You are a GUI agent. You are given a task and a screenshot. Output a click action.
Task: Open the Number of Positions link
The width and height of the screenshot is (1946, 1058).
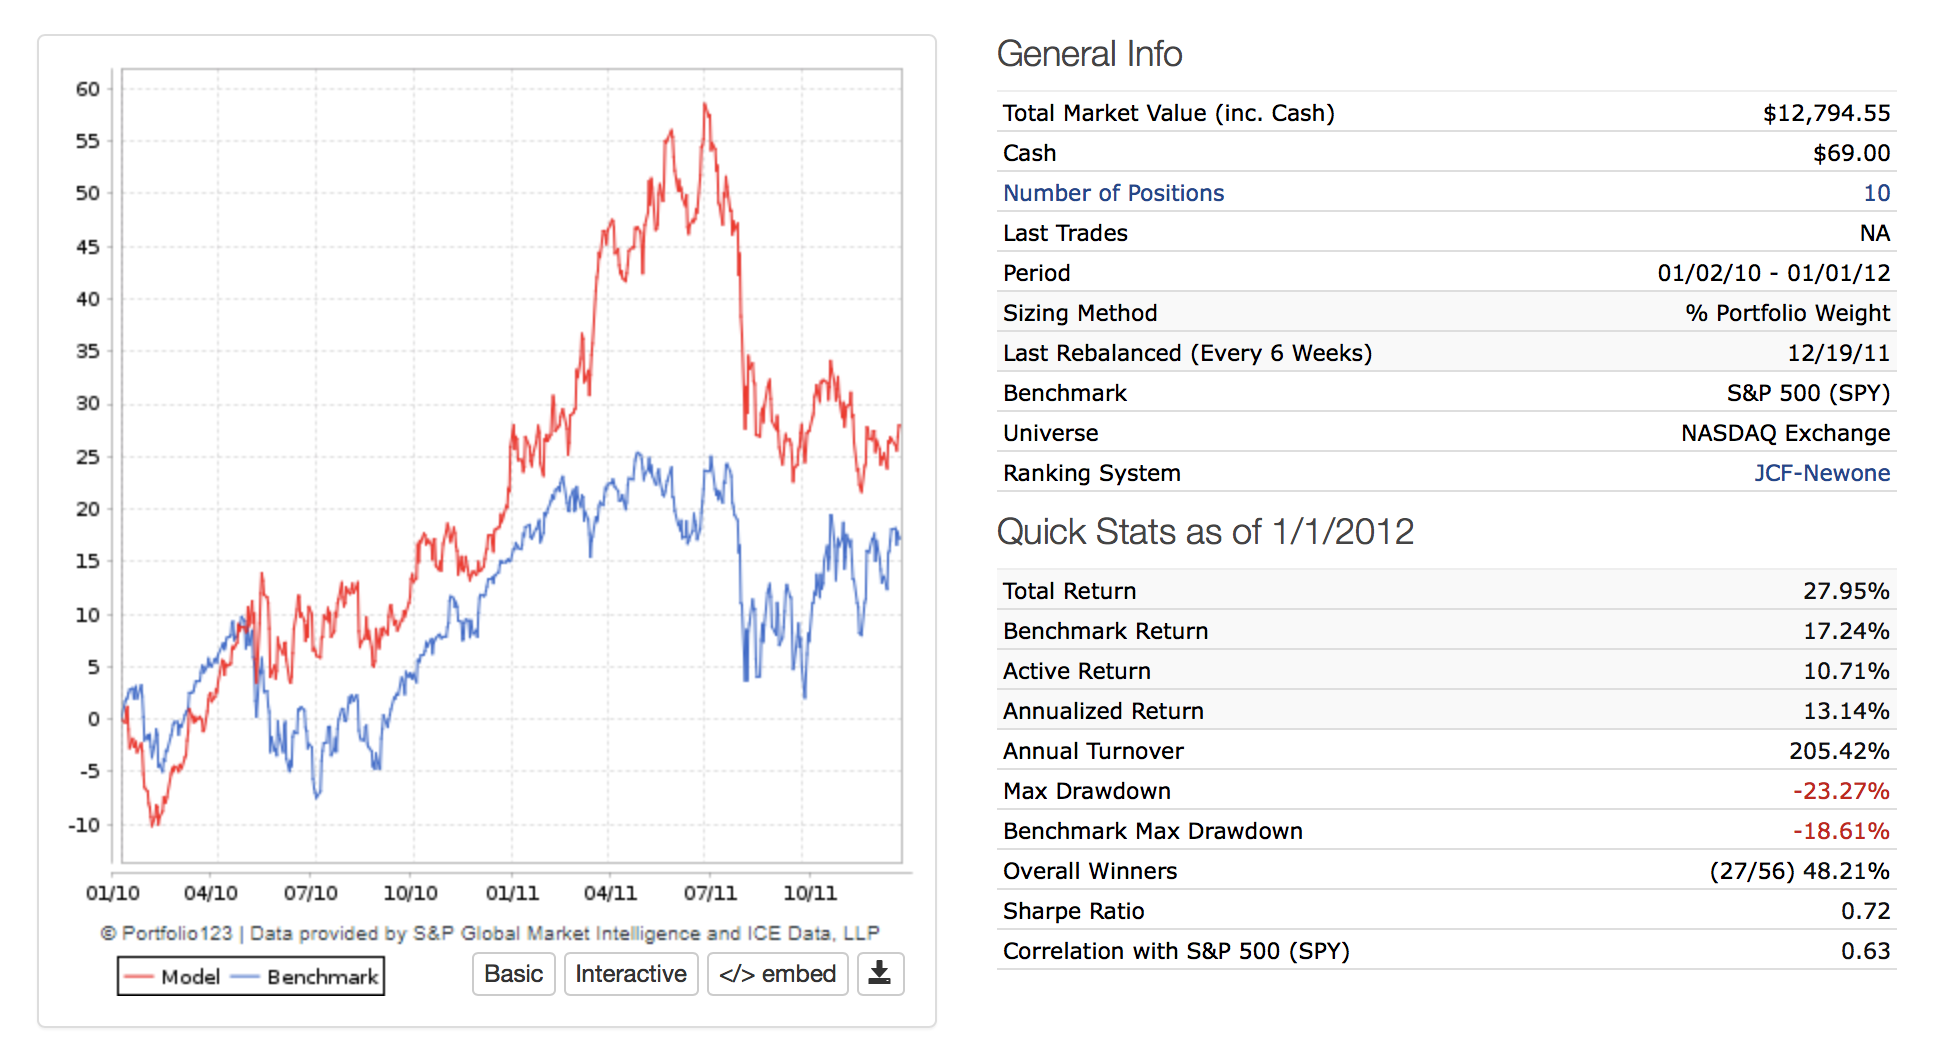click(x=1113, y=193)
